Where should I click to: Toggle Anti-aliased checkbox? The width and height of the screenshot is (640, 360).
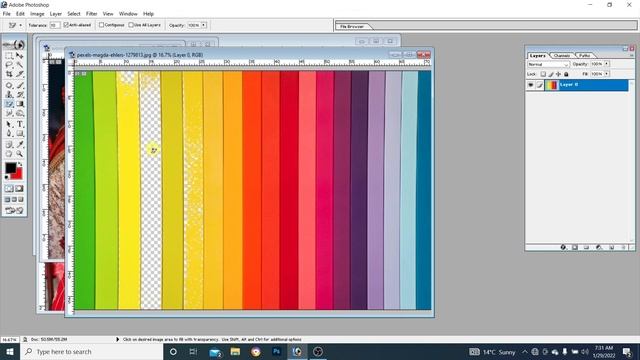pyautogui.click(x=66, y=25)
